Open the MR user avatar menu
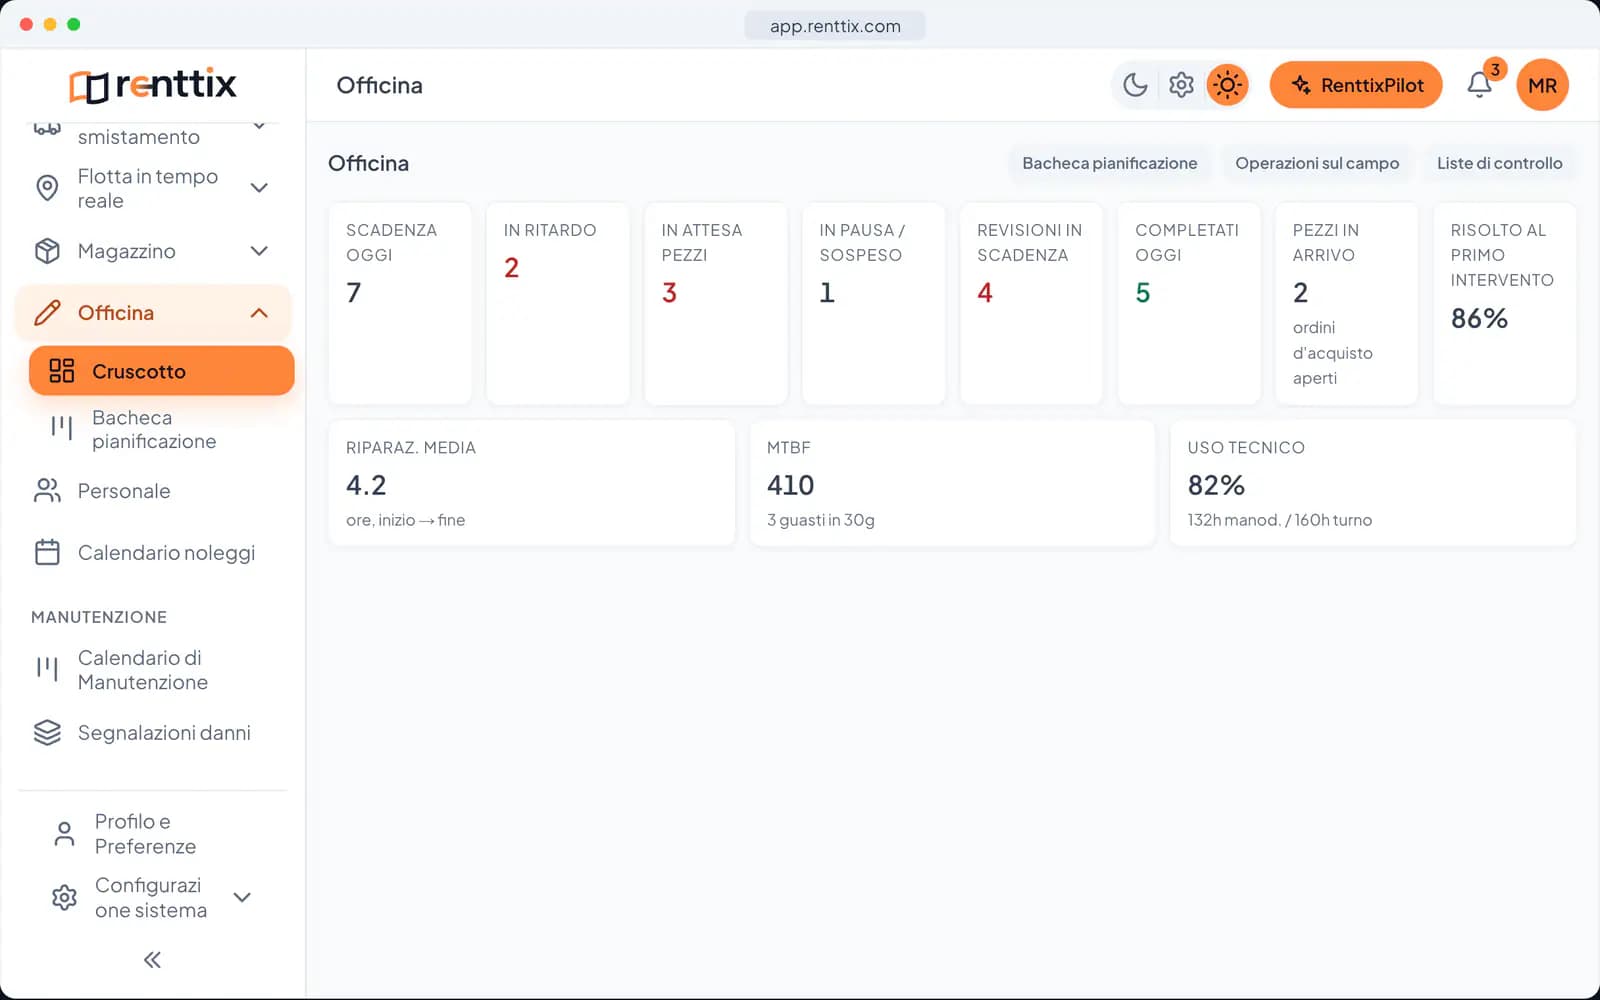The height and width of the screenshot is (1000, 1600). [x=1542, y=85]
